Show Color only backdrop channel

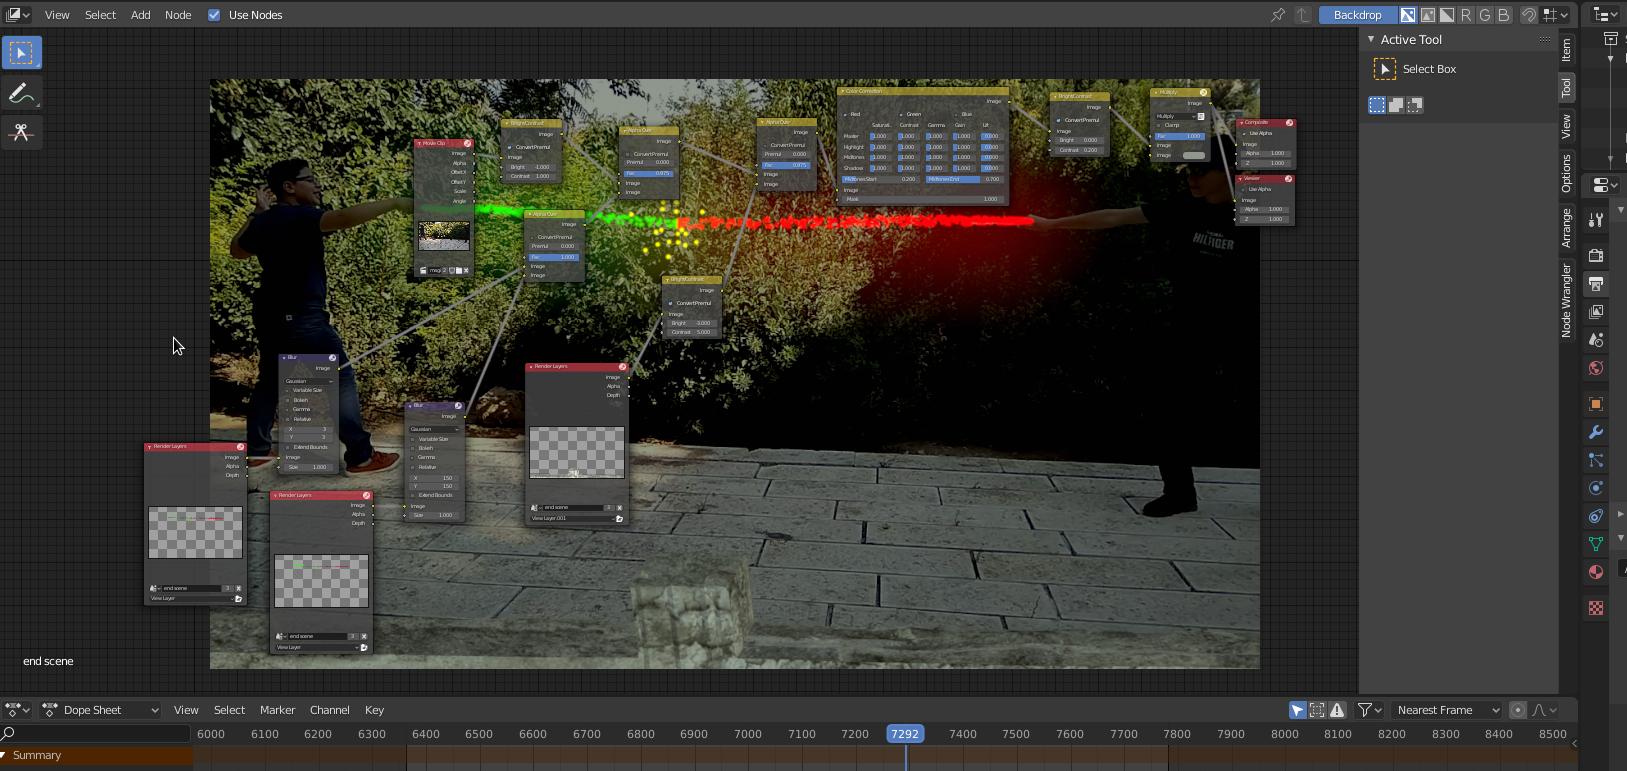1427,15
